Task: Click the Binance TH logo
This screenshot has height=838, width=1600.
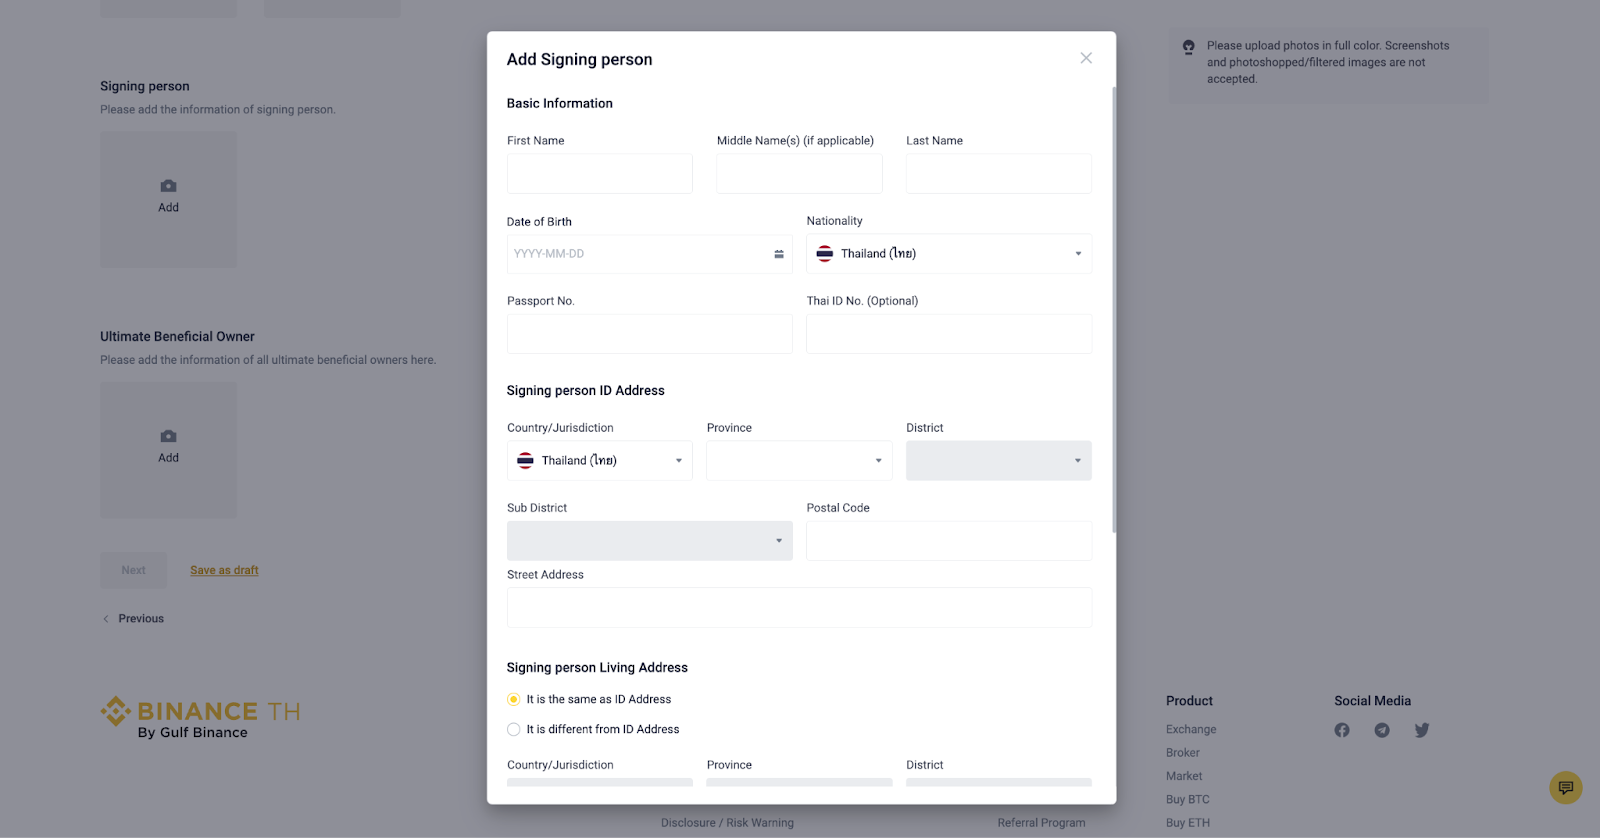Action: pos(200,717)
